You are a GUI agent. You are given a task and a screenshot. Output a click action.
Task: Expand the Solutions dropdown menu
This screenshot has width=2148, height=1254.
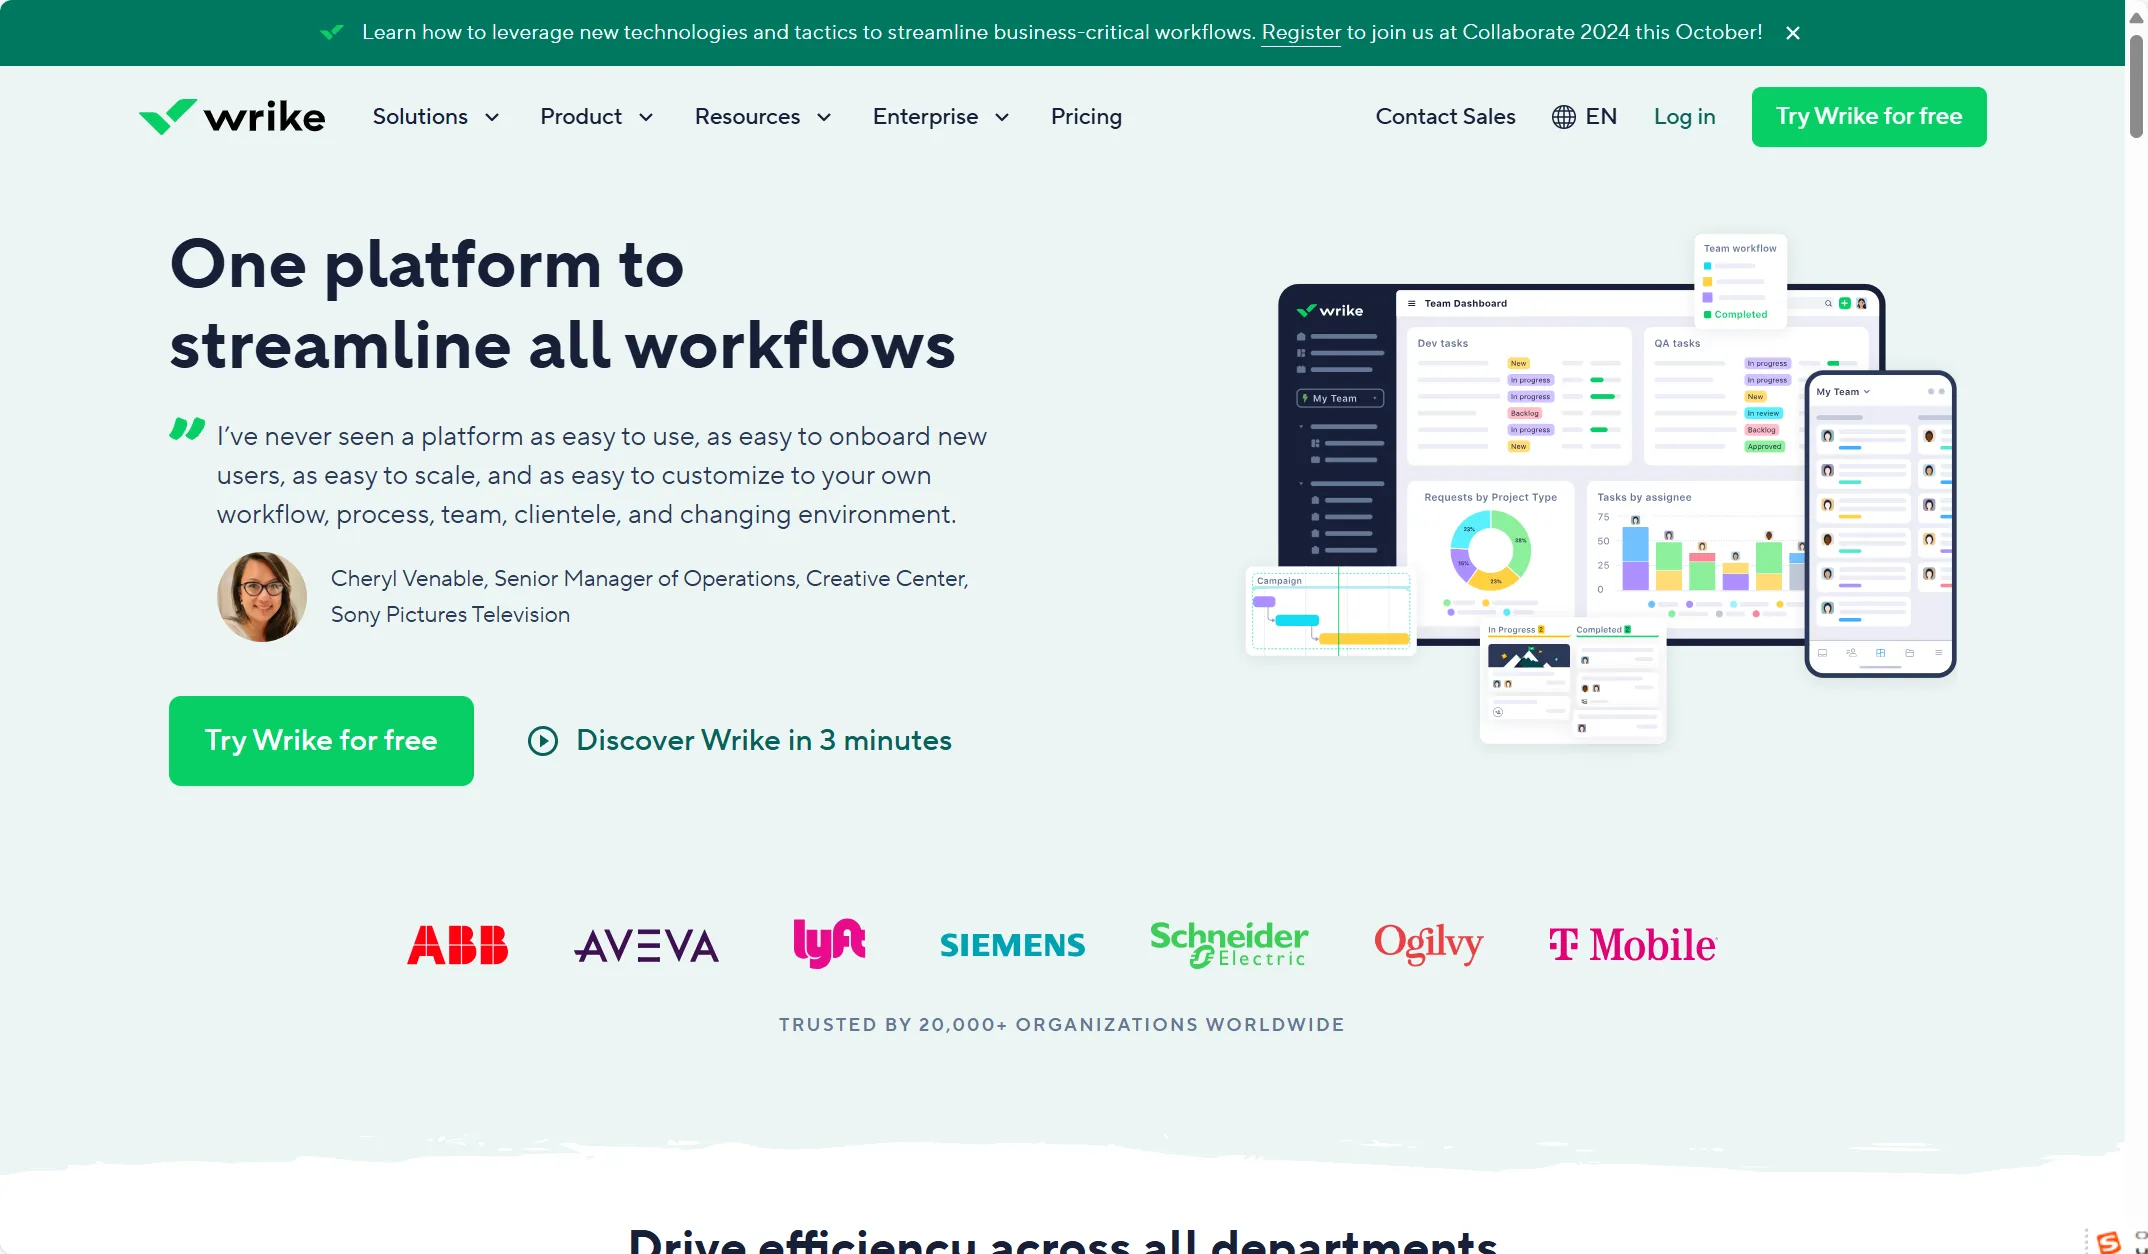(x=433, y=116)
